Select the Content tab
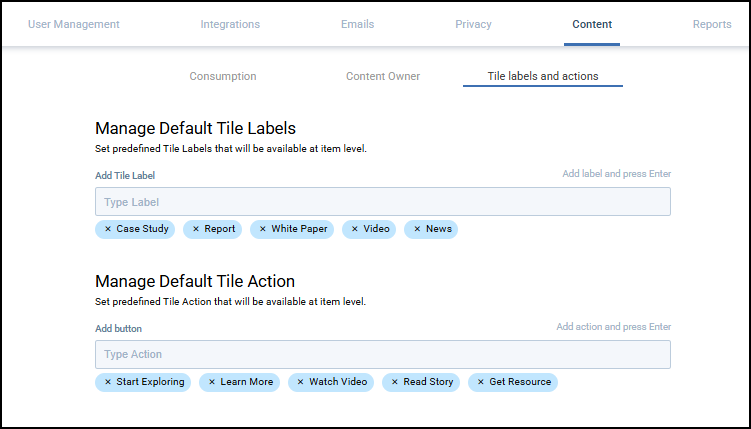 pyautogui.click(x=592, y=24)
